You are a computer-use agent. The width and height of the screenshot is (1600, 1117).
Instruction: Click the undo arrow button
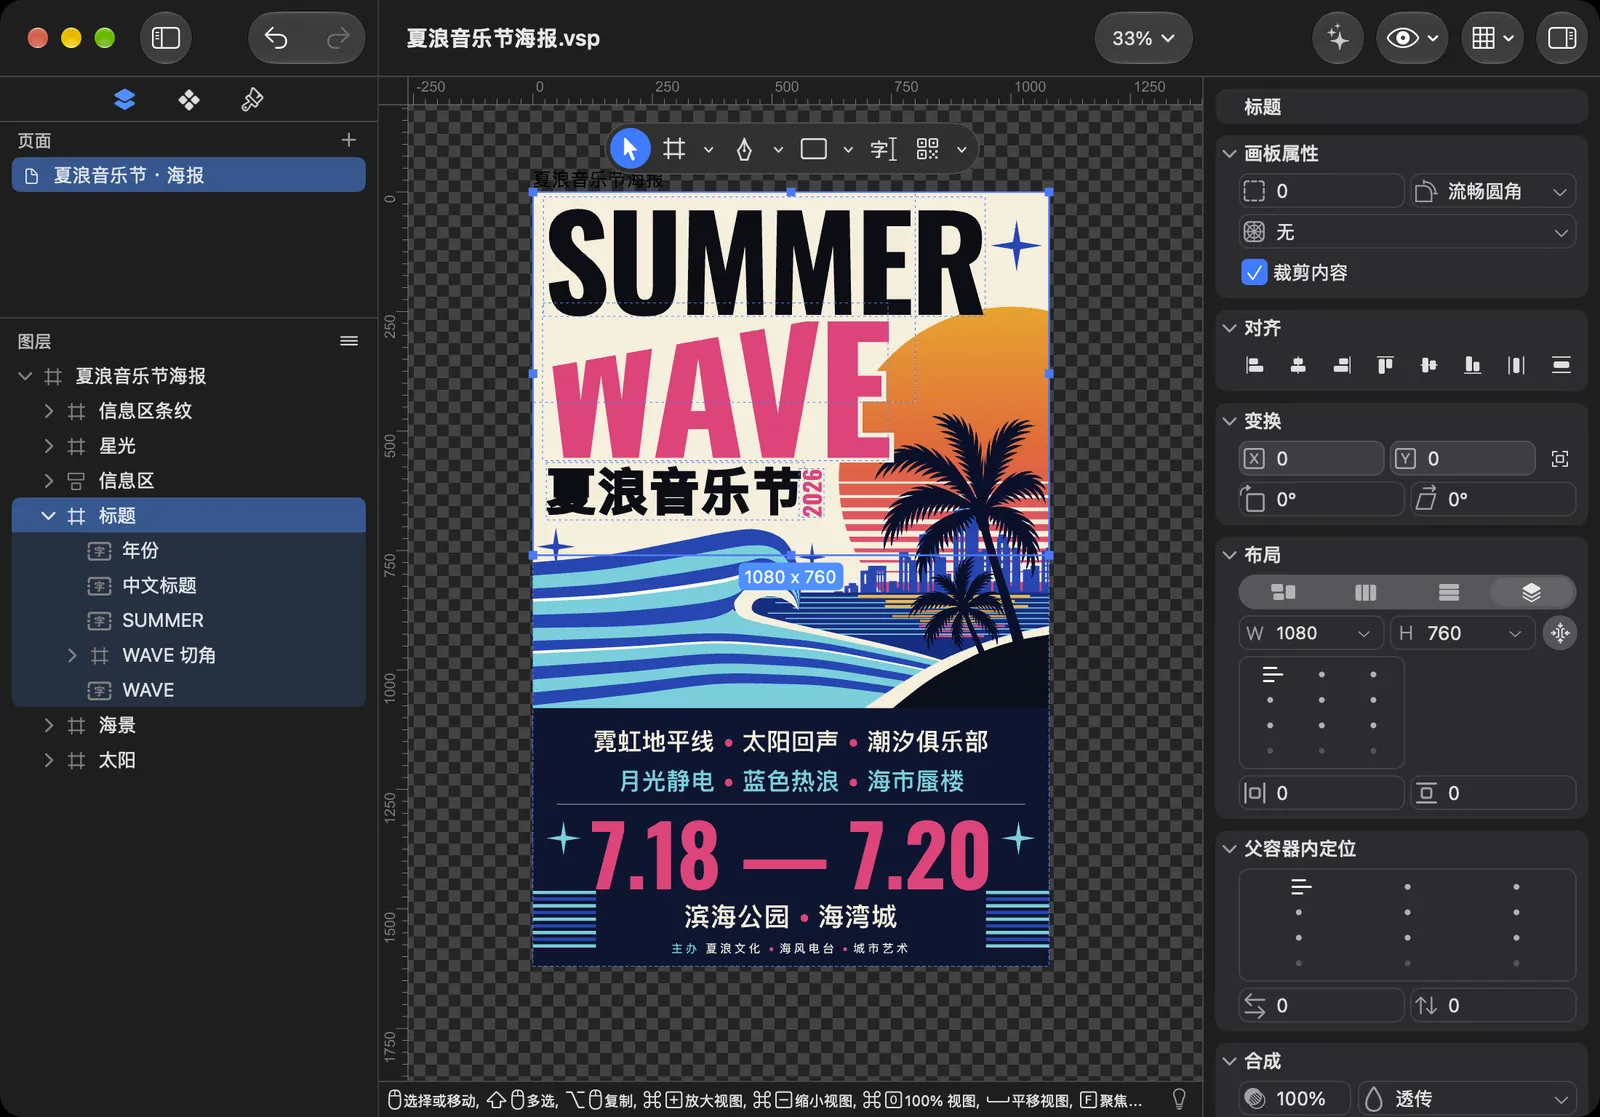pos(277,38)
